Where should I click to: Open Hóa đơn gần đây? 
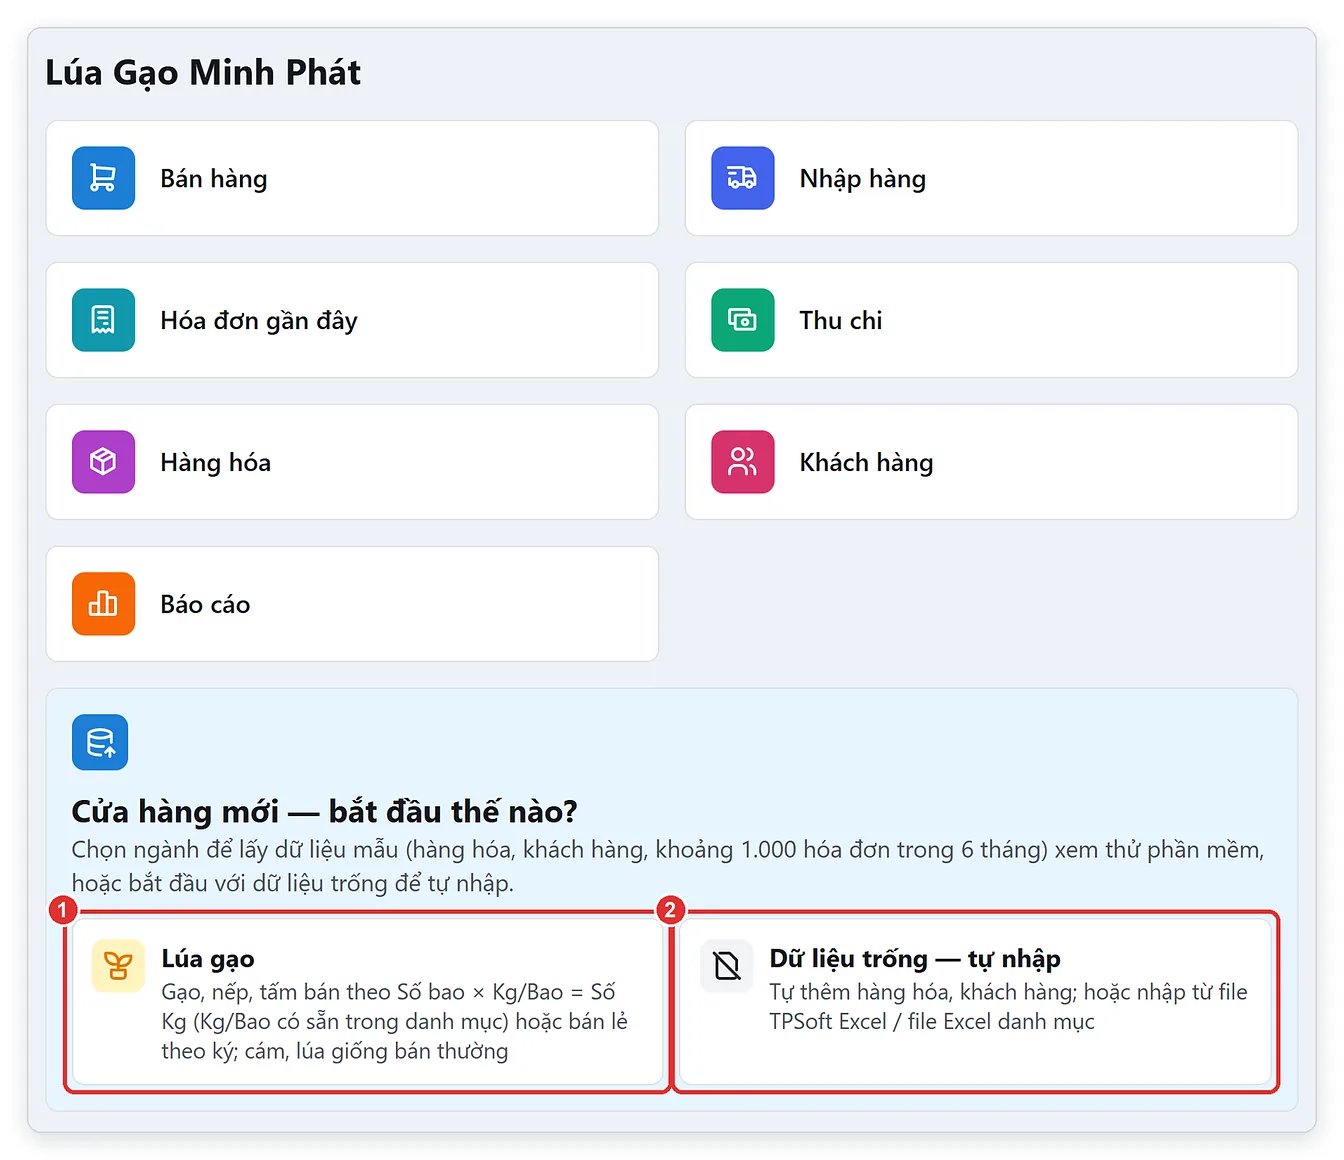click(x=352, y=320)
